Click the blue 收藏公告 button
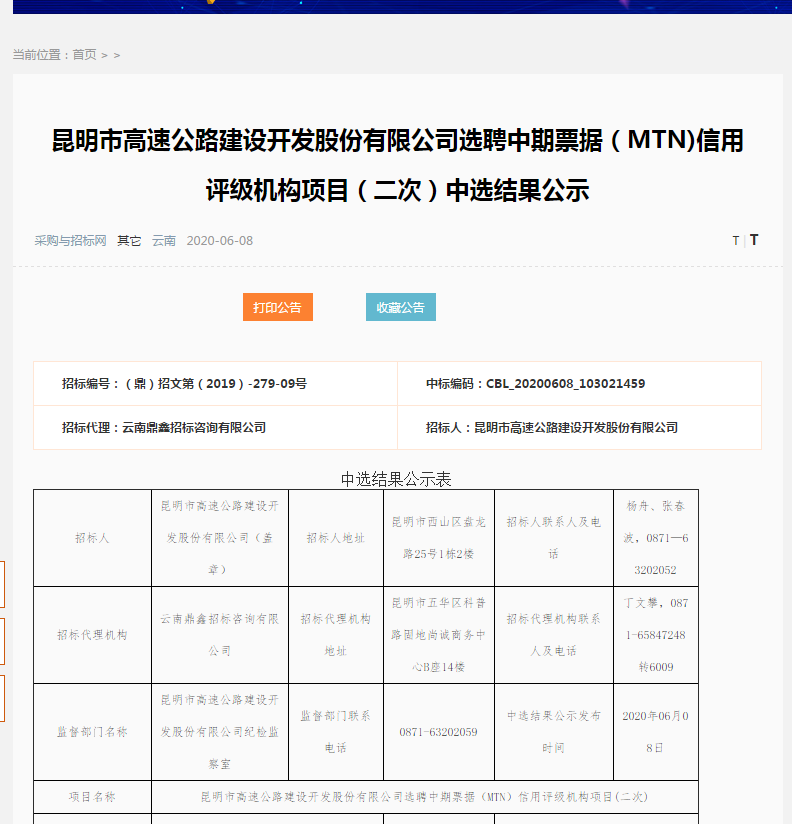Screen dimensions: 792x824 (x=400, y=307)
